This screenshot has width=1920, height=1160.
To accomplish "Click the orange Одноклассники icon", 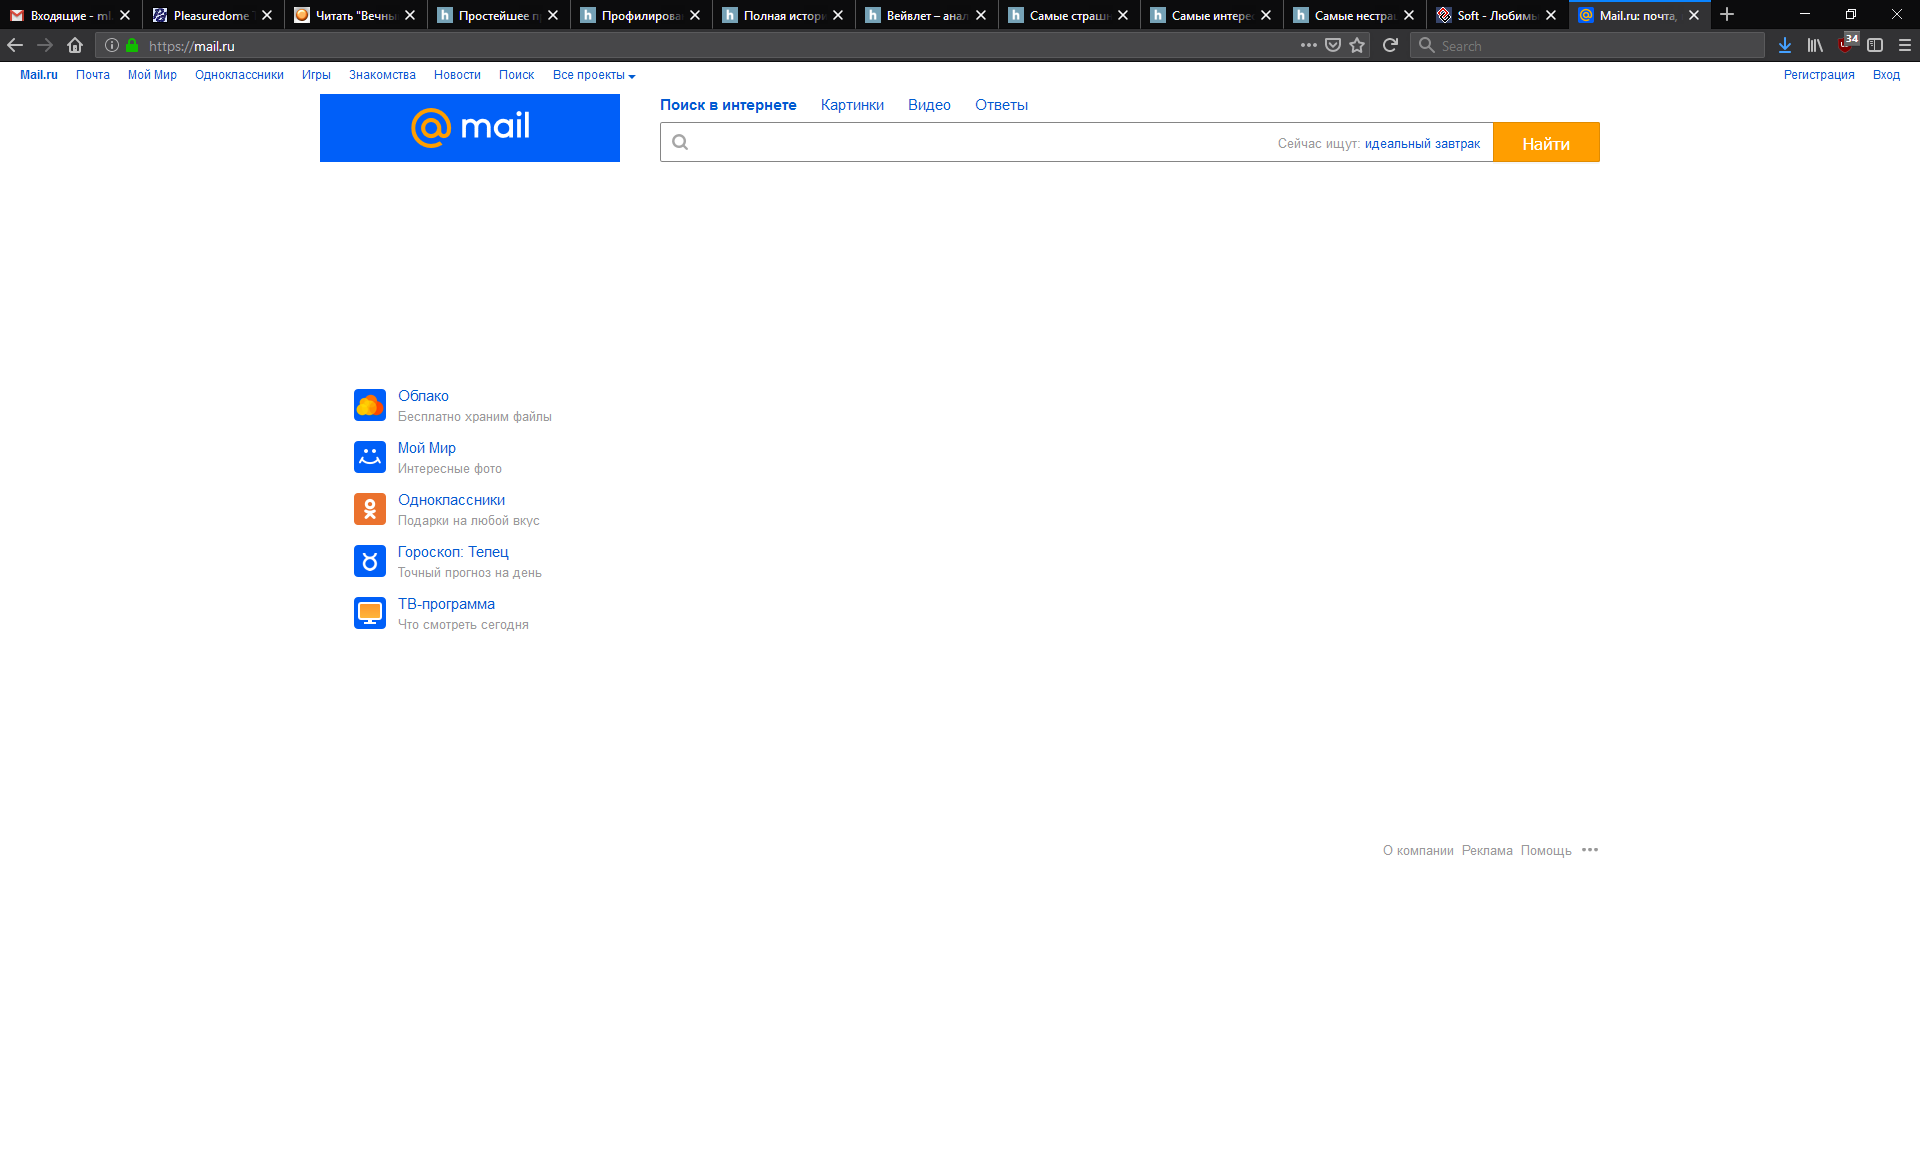I will coord(369,509).
